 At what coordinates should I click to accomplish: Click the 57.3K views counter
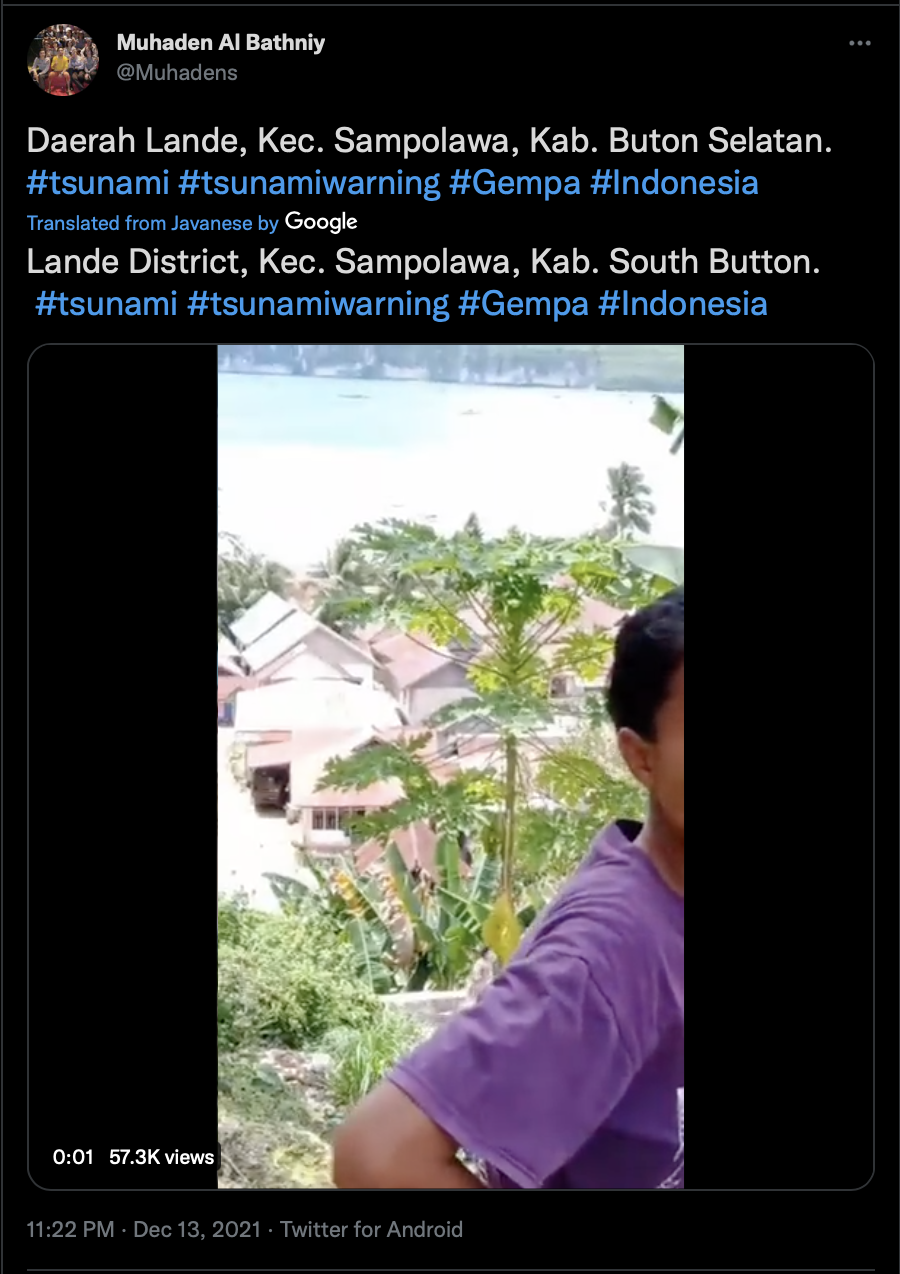click(162, 1157)
